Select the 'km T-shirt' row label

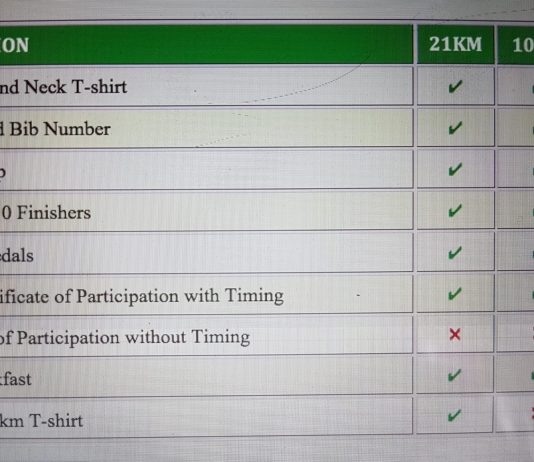pyautogui.click(x=41, y=420)
